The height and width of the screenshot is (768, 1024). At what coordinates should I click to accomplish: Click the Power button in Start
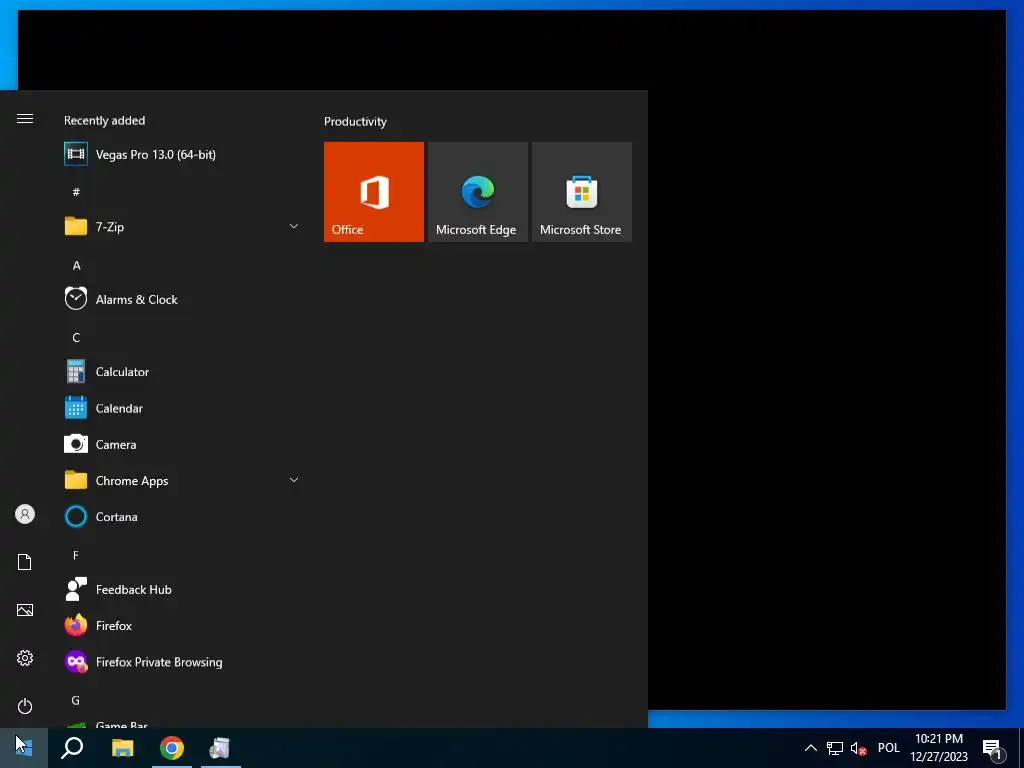25,707
